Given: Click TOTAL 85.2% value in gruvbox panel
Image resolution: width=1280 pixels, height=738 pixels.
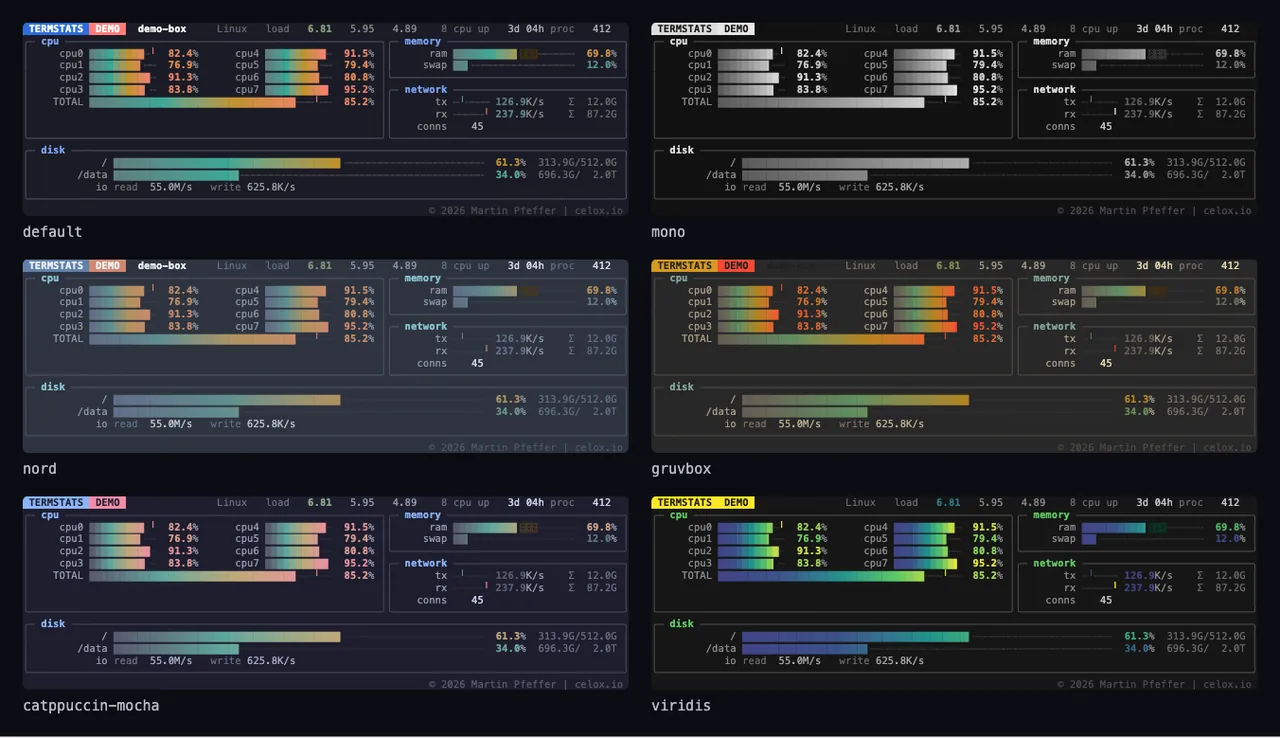Looking at the screenshot, I should (987, 339).
